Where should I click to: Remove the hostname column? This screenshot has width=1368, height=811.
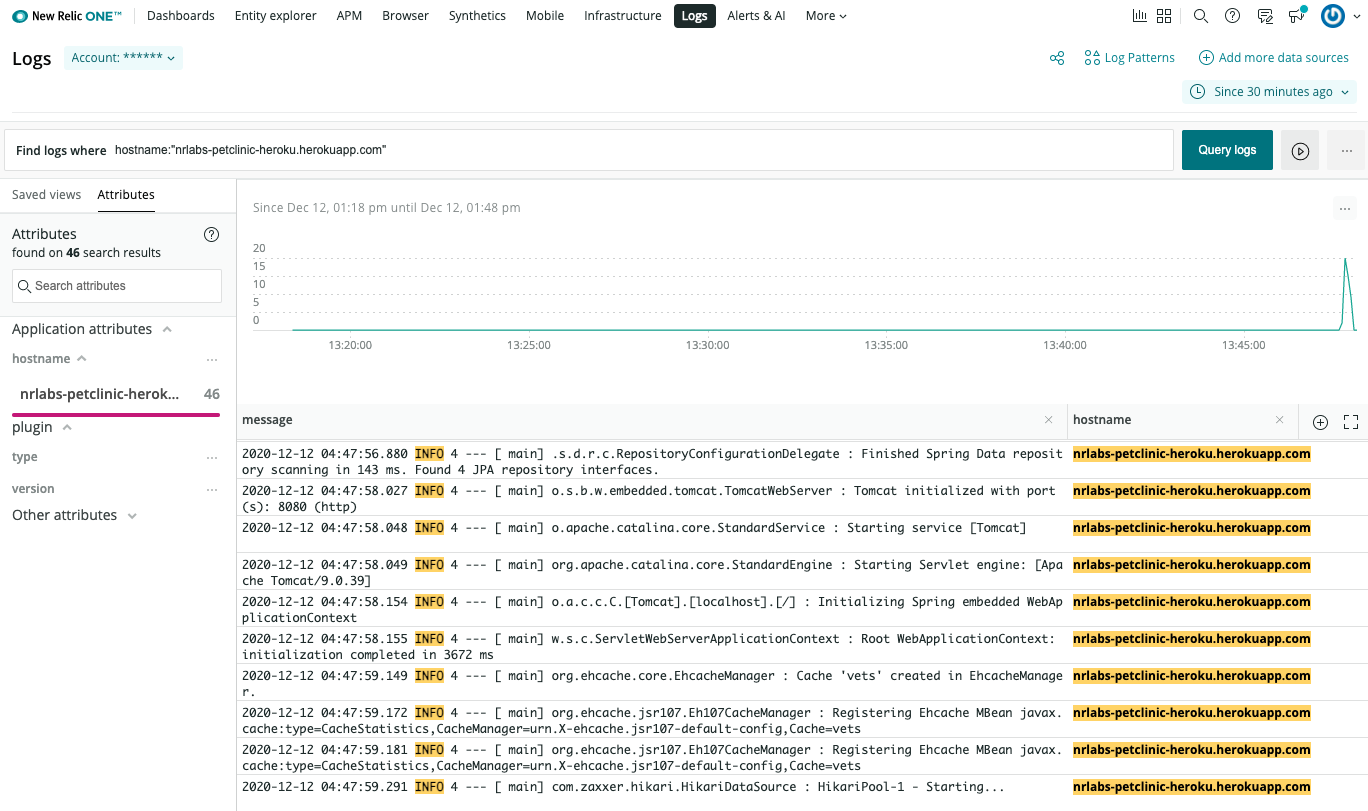coord(1279,420)
